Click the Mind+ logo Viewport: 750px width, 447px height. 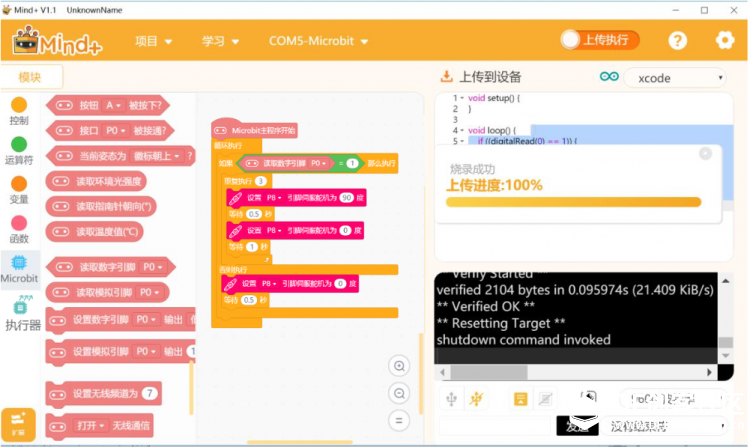click(x=57, y=41)
